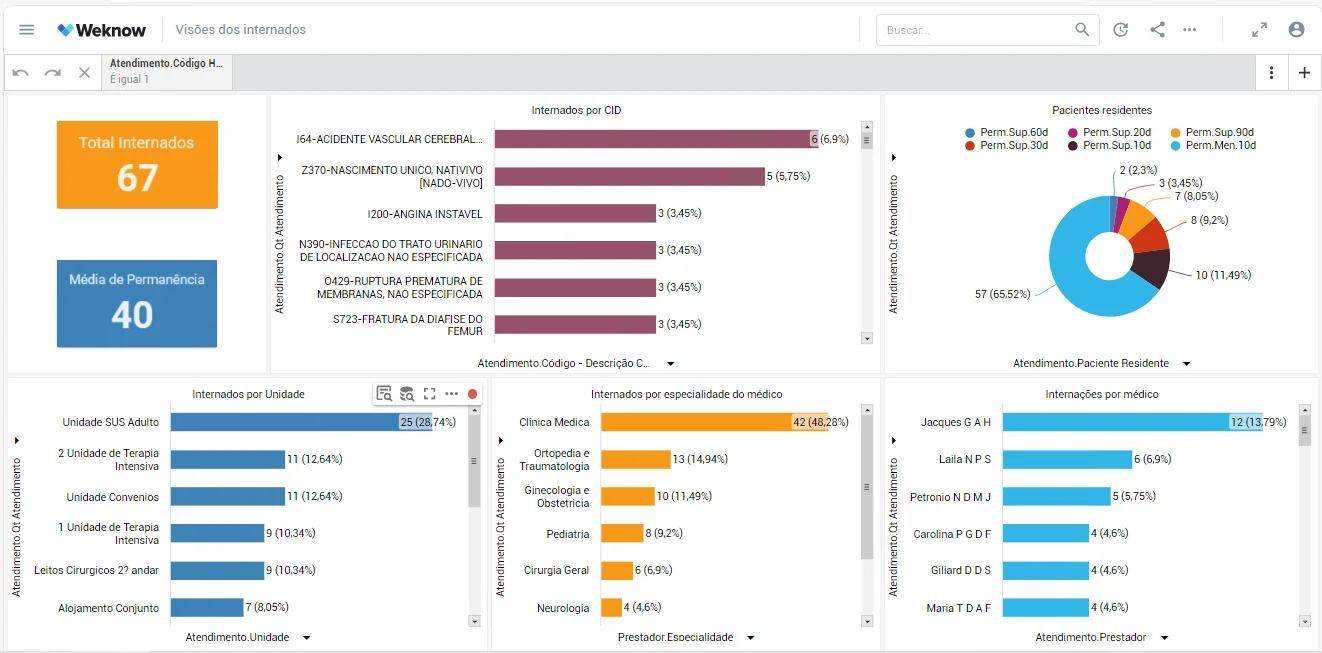Viewport: 1322px width, 653px height.
Task: Click the dark Perm.Sup.10d donut slice
Action: 1153,268
